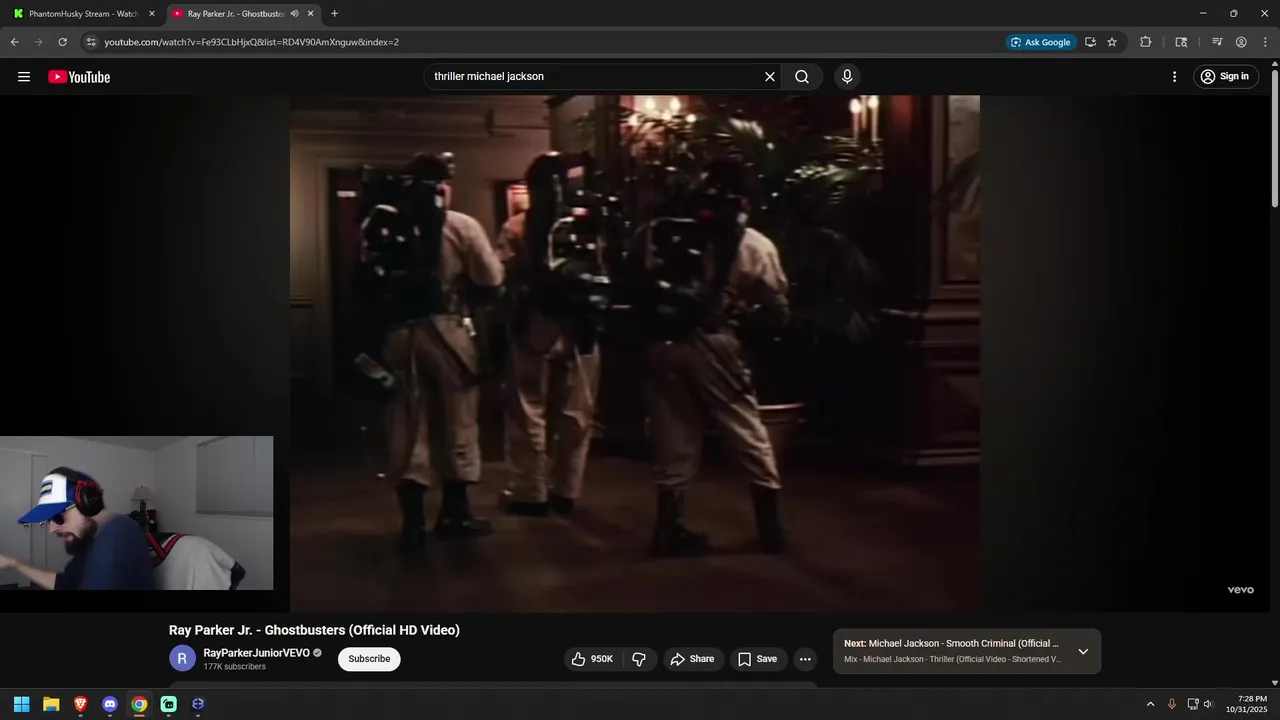Dislike the Ghostbusters video
Viewport: 1280px width, 720px height.
pos(639,659)
